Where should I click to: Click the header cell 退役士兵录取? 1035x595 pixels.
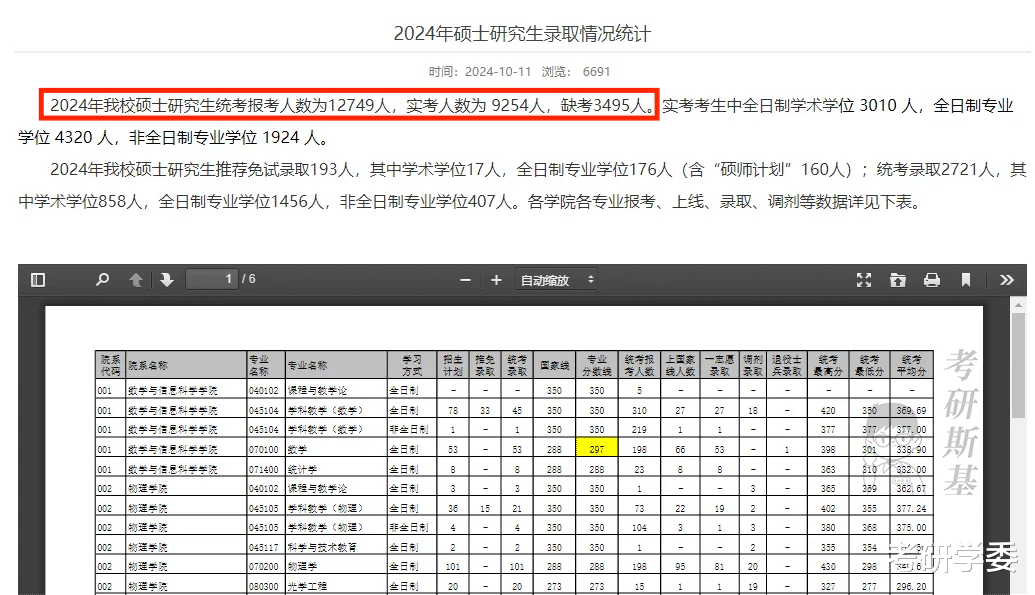[787, 365]
